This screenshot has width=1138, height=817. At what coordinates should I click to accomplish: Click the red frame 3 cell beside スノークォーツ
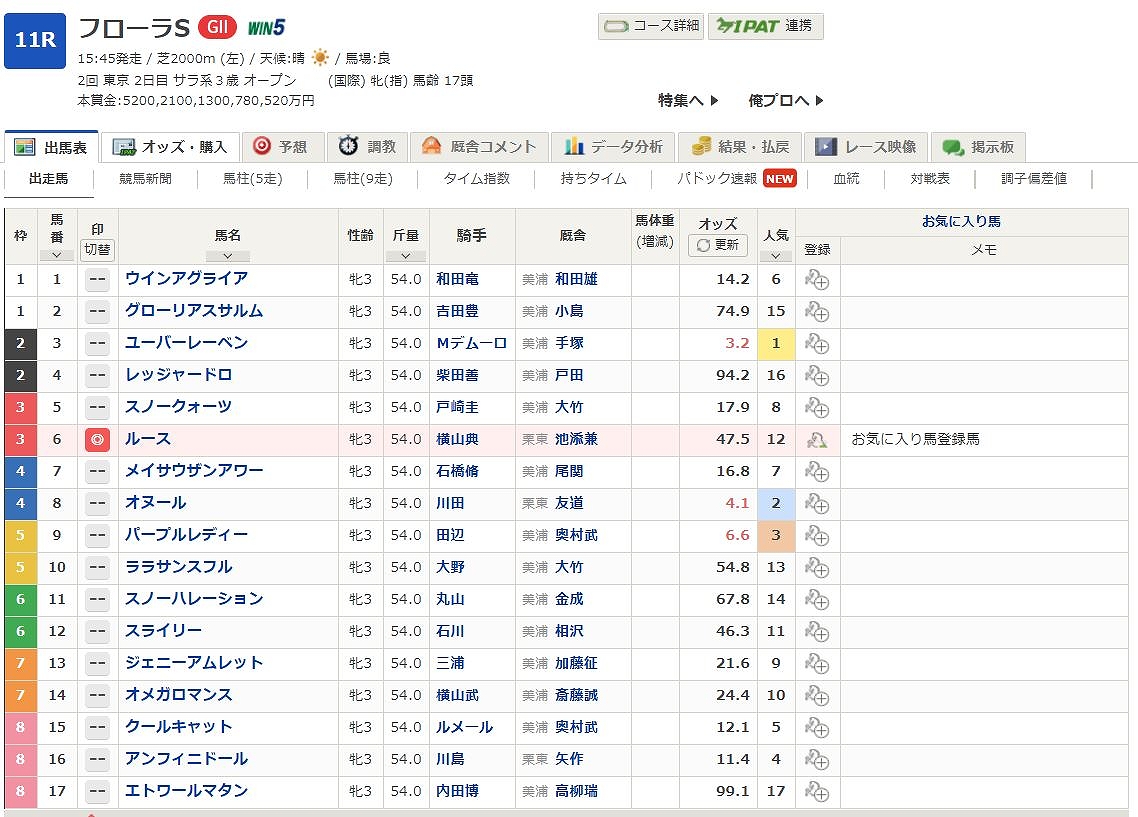[x=21, y=407]
